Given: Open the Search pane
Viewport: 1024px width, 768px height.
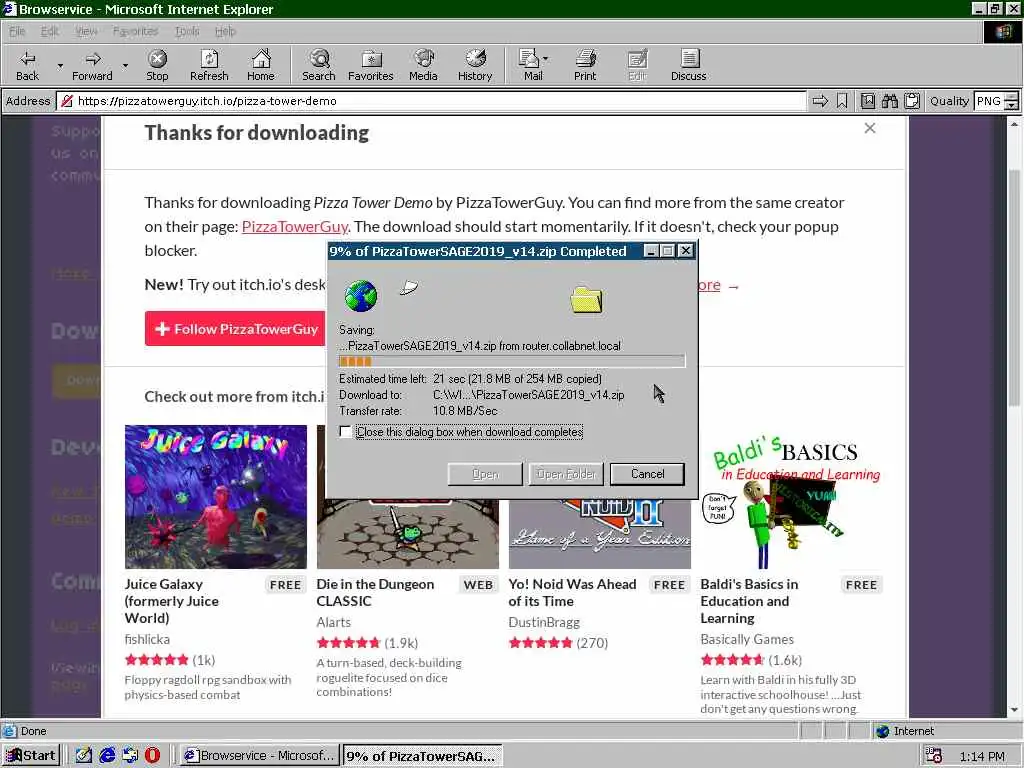Looking at the screenshot, I should tap(319, 65).
